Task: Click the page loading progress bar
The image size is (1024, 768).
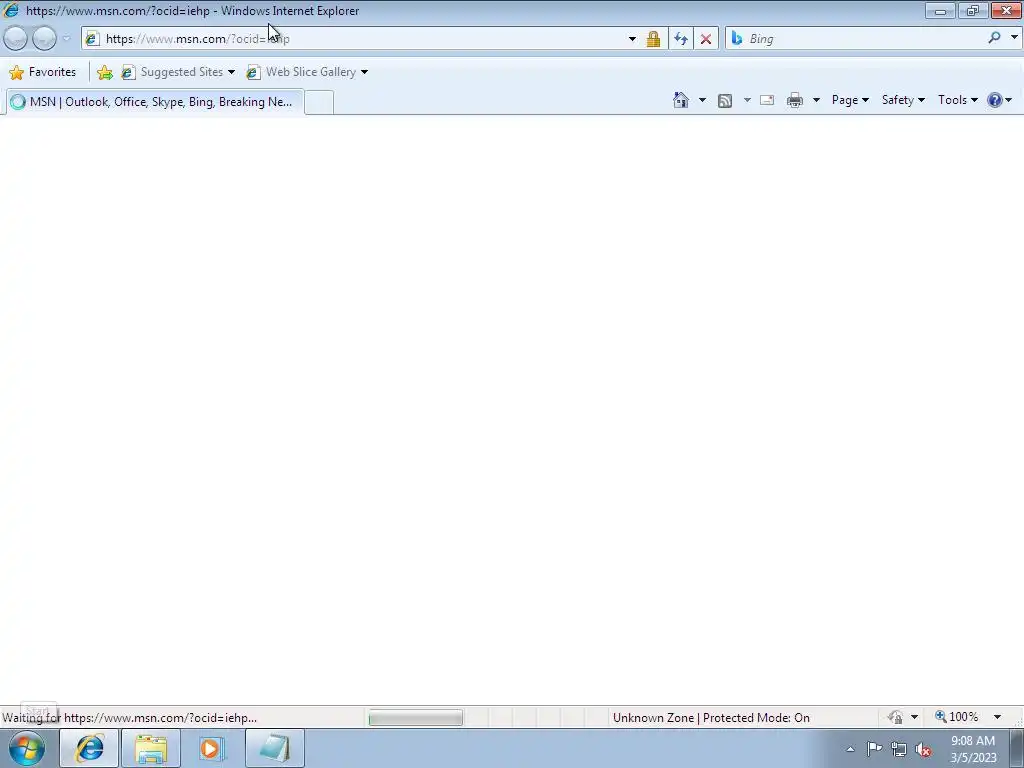Action: click(415, 718)
